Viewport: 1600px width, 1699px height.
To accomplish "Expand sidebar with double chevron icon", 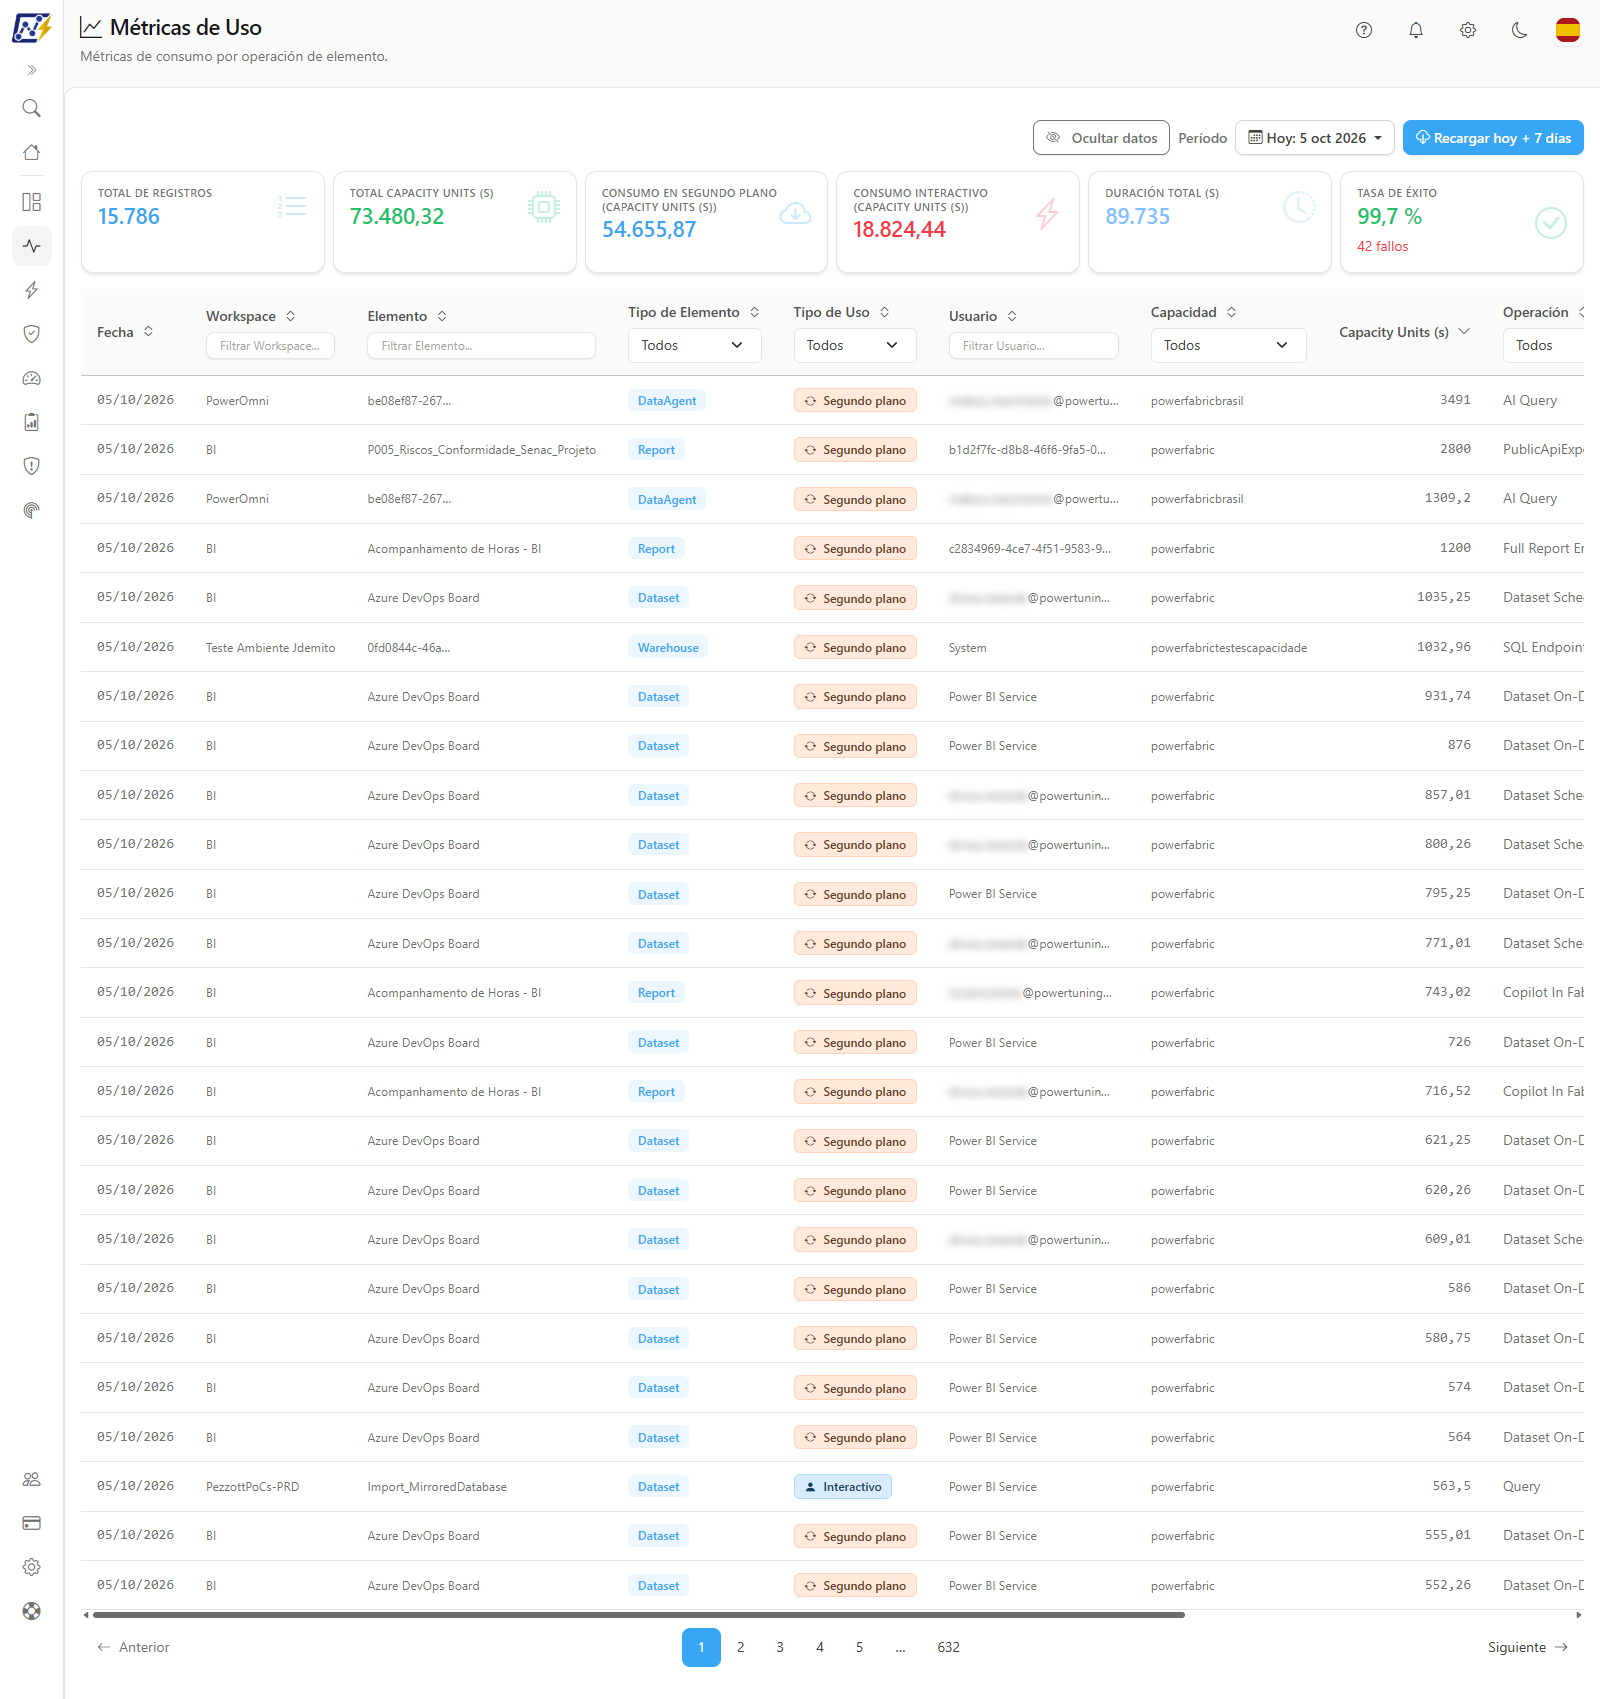I will tap(31, 70).
